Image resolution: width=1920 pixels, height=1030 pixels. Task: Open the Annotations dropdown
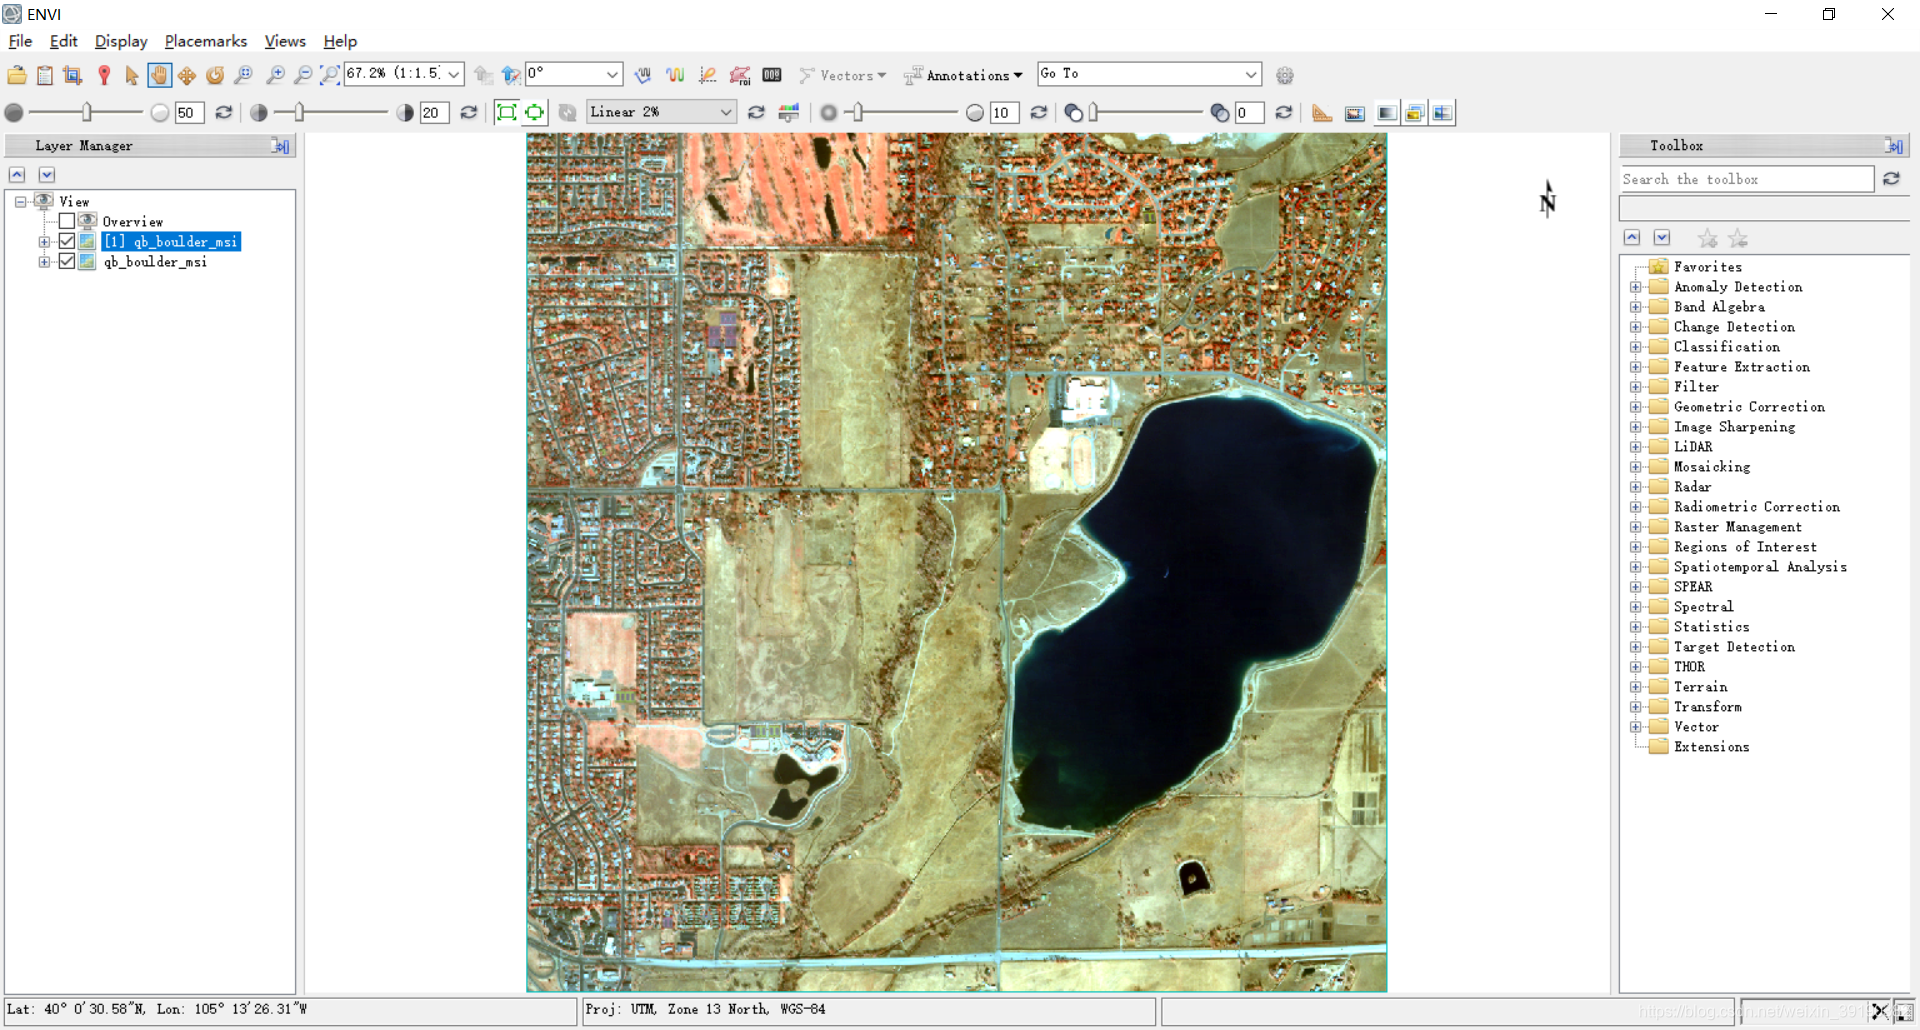point(964,75)
